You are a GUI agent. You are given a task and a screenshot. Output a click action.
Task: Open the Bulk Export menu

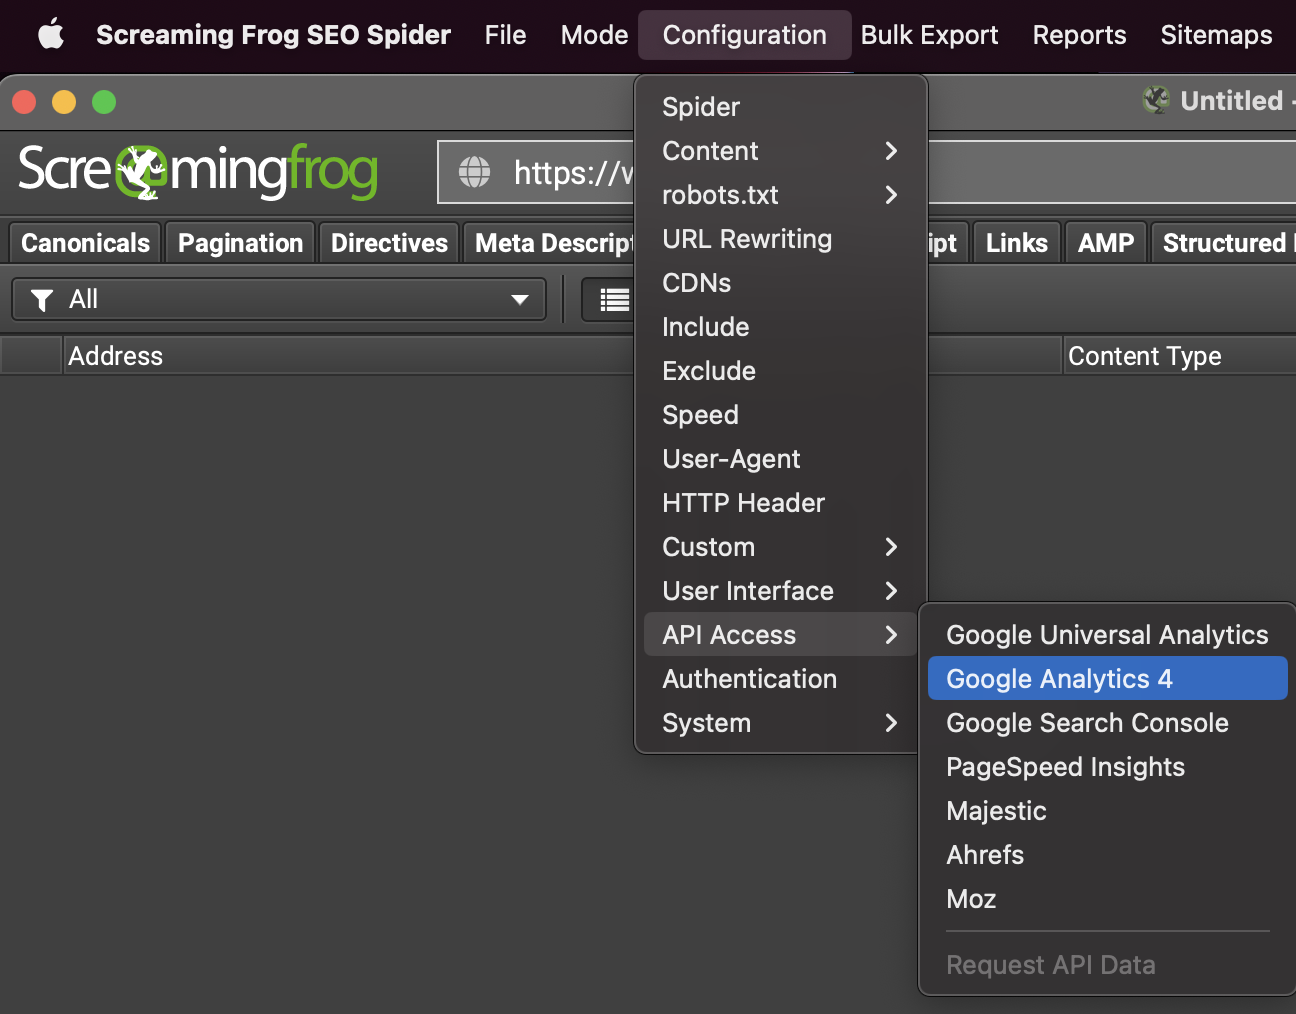[929, 35]
